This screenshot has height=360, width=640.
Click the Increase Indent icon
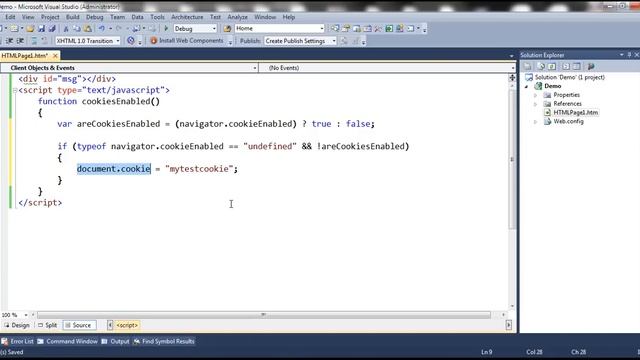(20, 41)
